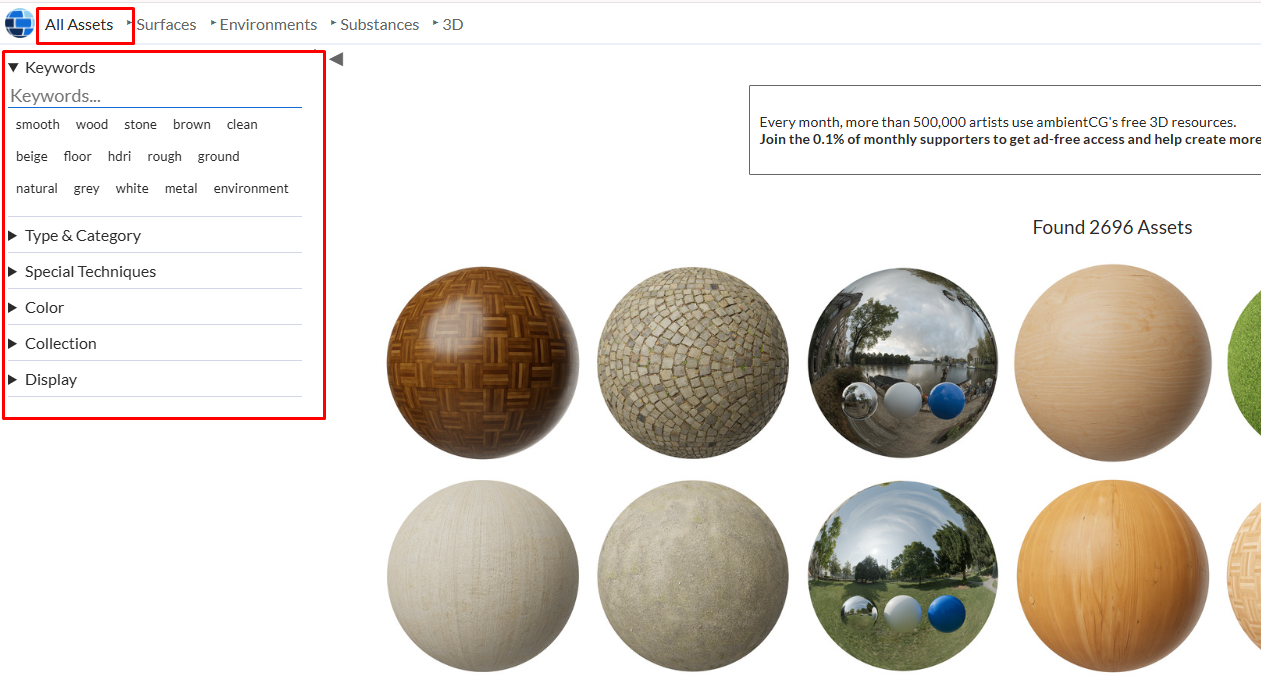Open the light maple wood sphere asset
1261x685 pixels.
(1113, 363)
